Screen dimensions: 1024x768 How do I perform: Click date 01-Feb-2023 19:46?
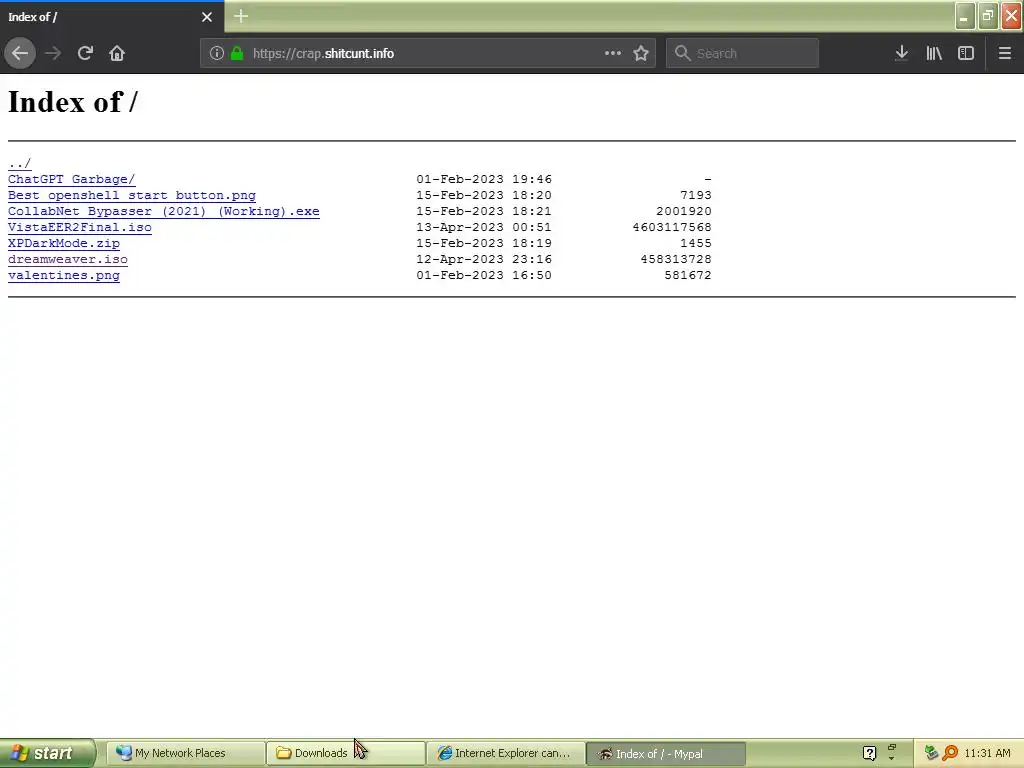(484, 179)
